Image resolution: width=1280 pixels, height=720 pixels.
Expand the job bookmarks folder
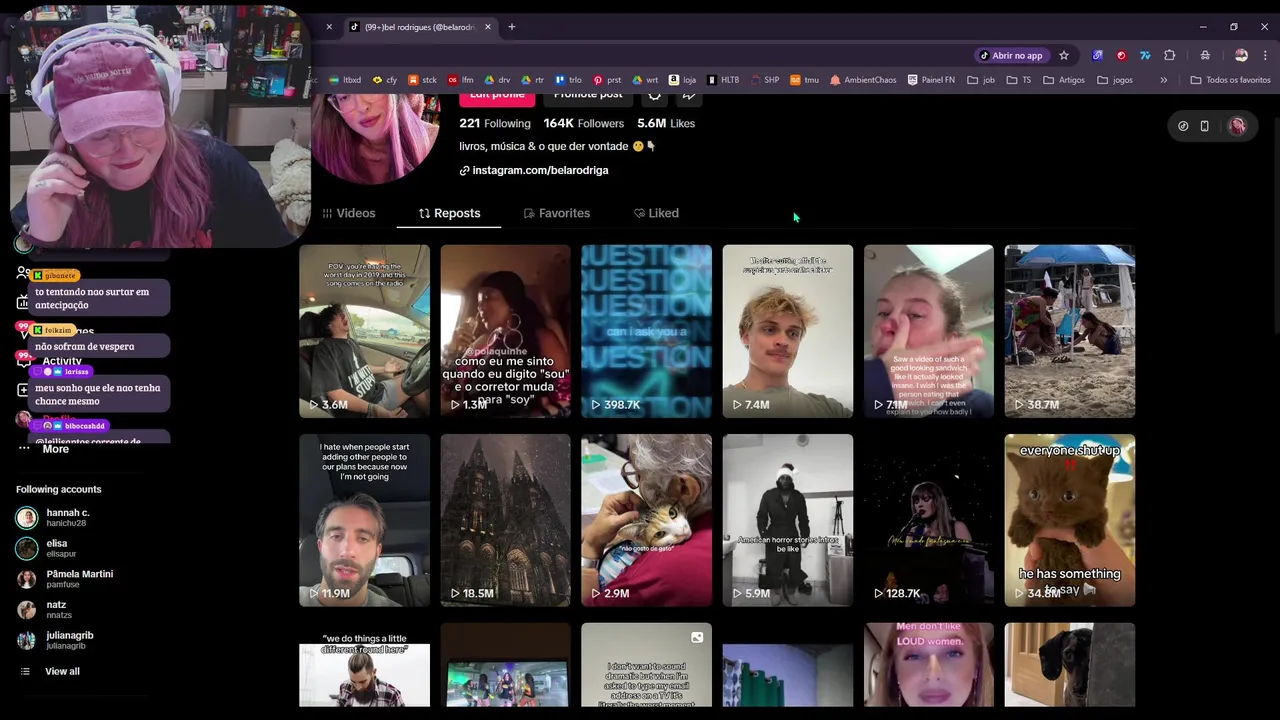(981, 80)
